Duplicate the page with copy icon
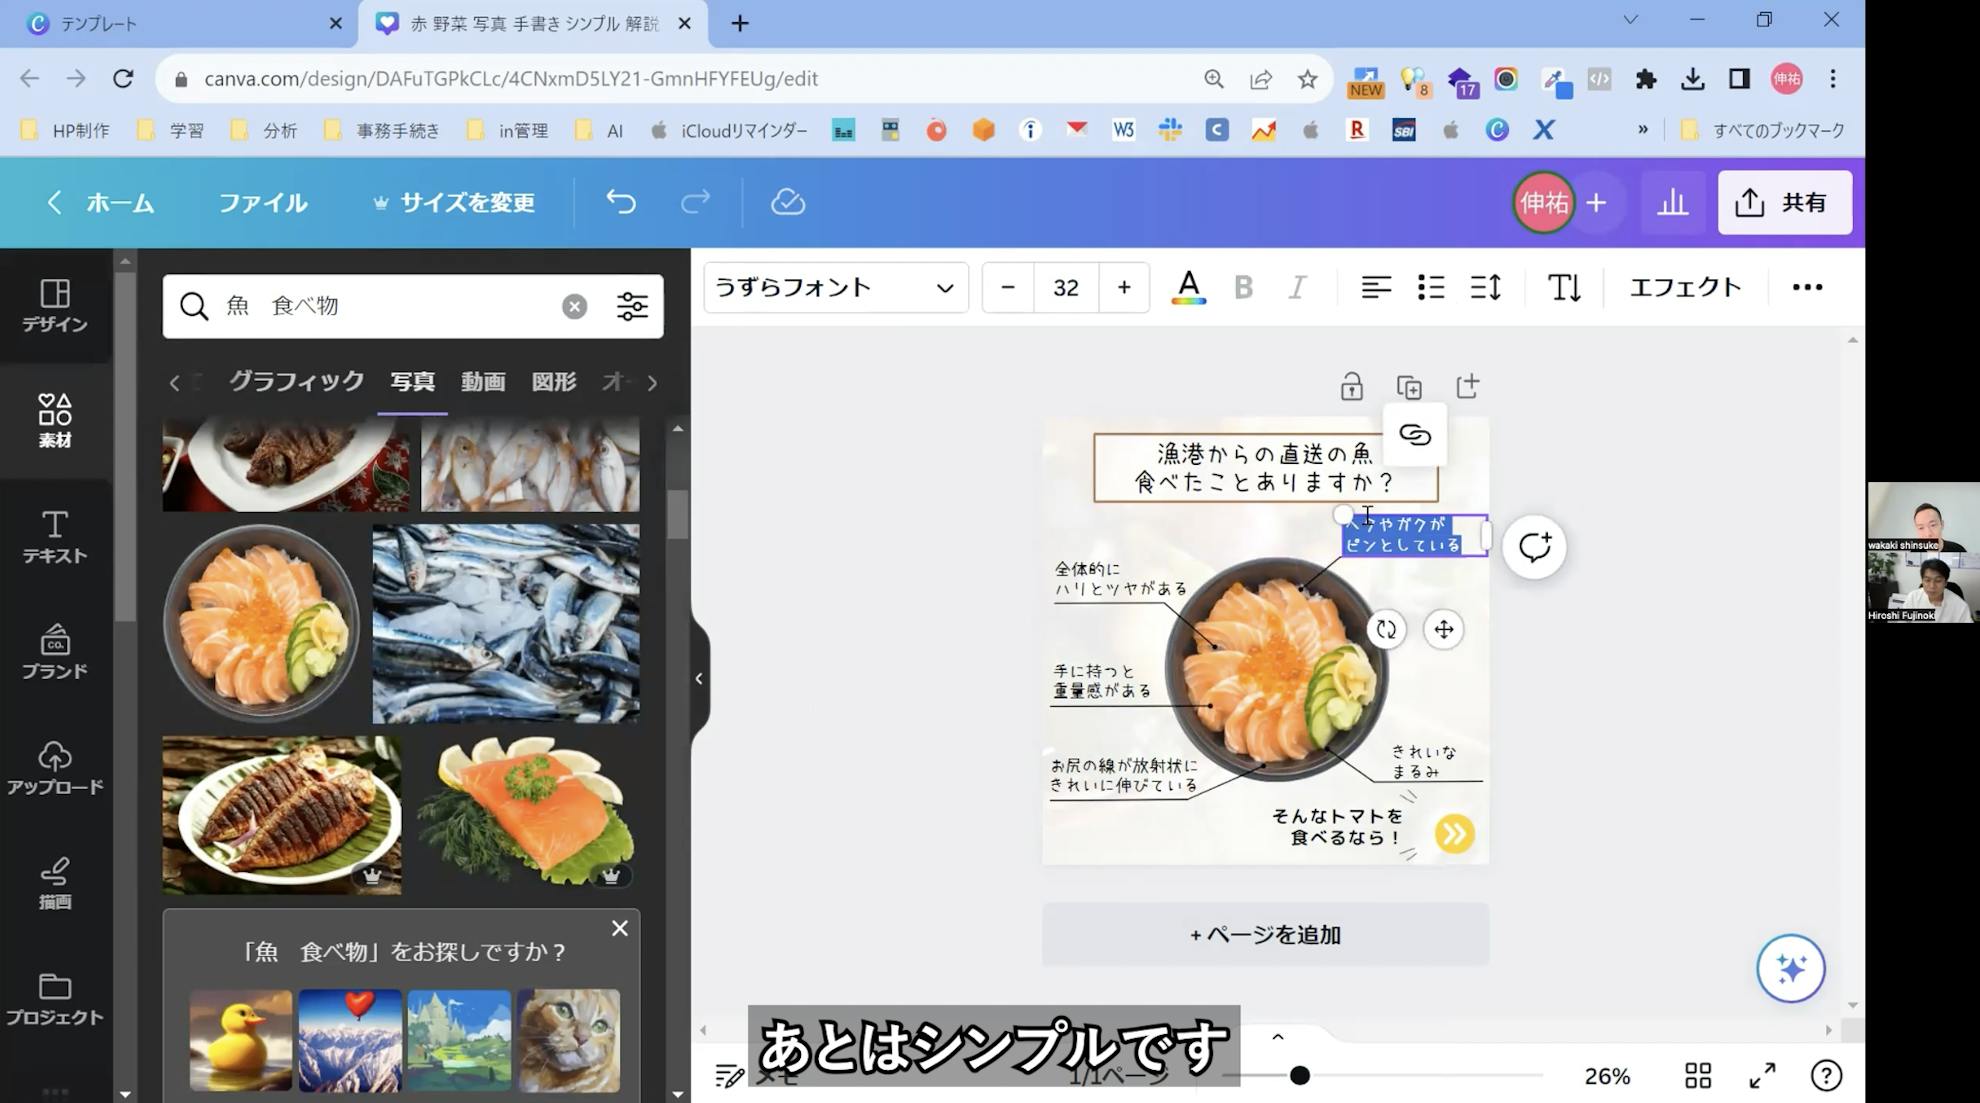The height and width of the screenshot is (1103, 1980). [x=1409, y=387]
